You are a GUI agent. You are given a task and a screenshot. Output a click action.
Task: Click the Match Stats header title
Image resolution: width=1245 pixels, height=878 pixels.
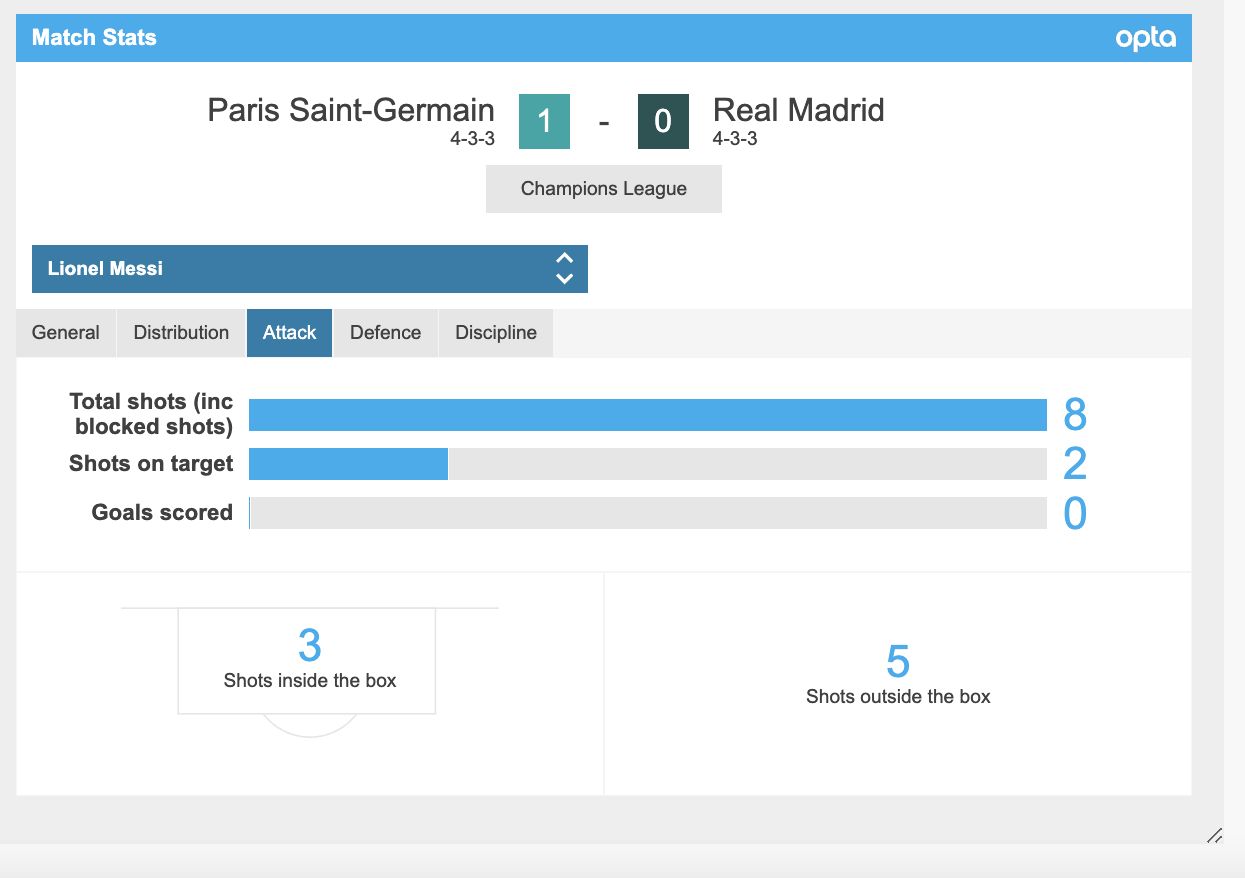[x=94, y=38]
